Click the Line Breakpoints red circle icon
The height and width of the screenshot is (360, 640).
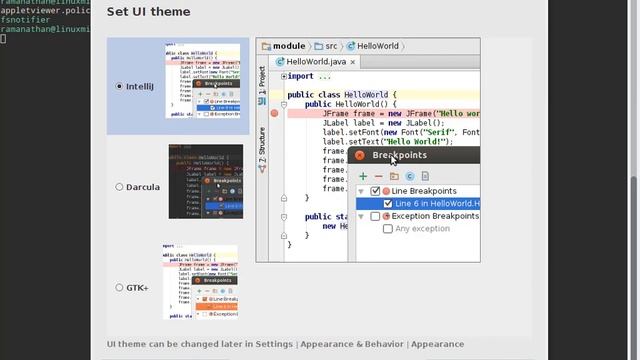tap(386, 191)
